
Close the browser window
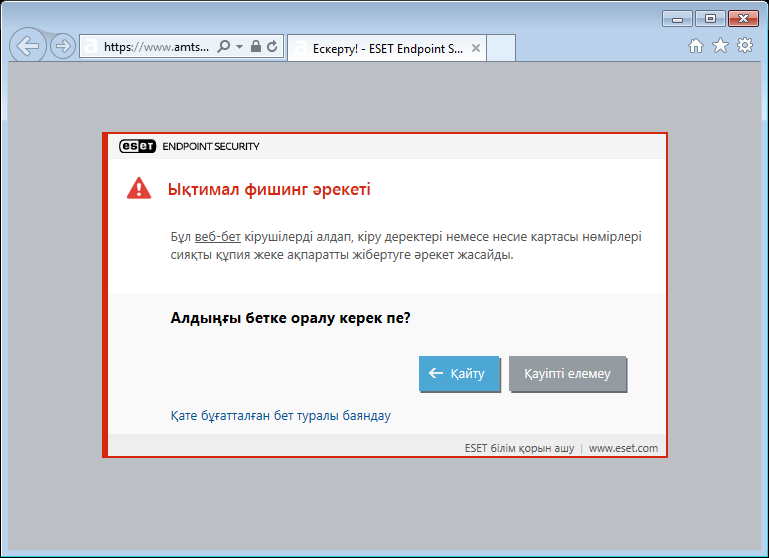743,19
